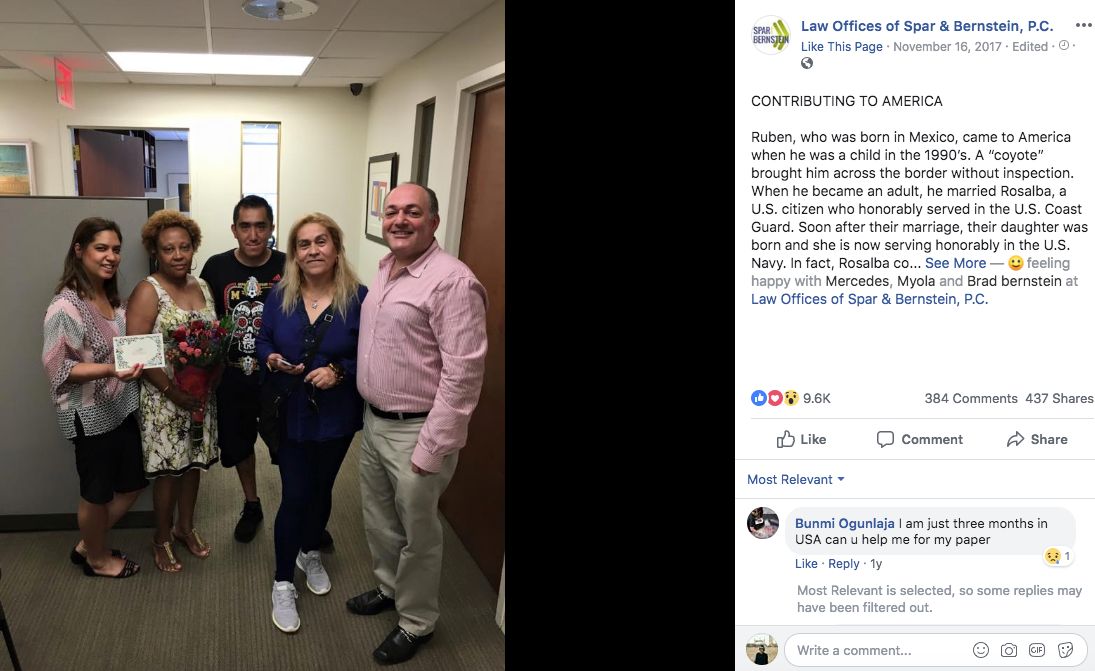The image size is (1095, 671).
Task: Expand post text with See More
Action: 955,263
